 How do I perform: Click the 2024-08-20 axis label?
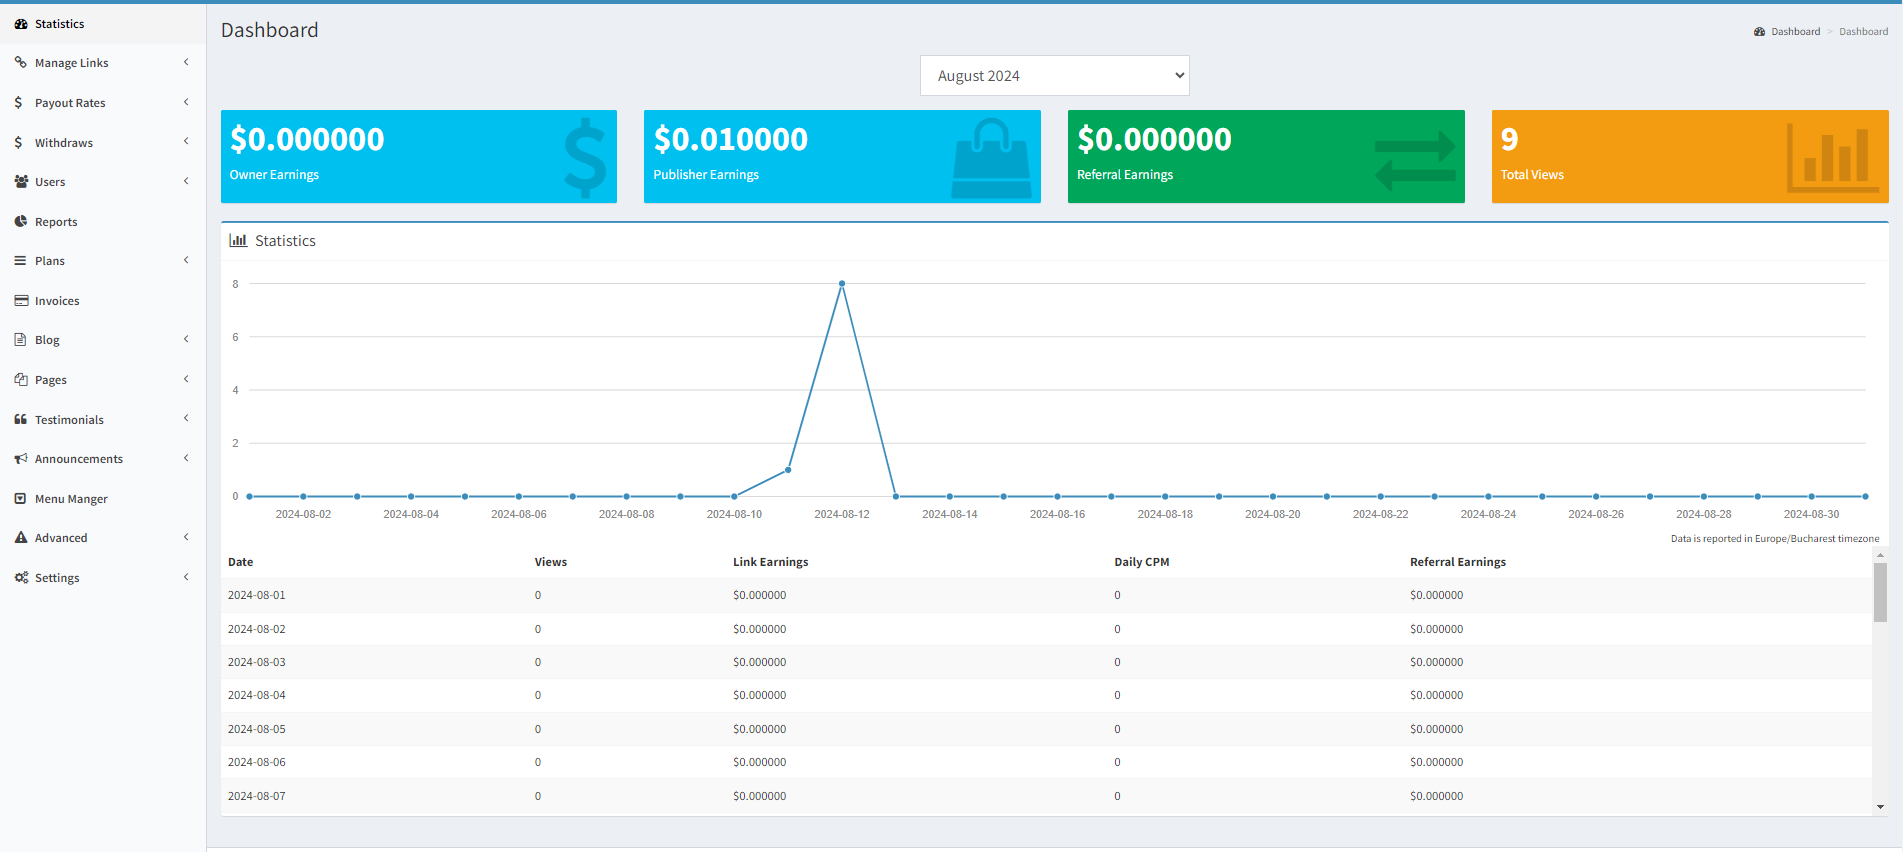(x=1273, y=514)
